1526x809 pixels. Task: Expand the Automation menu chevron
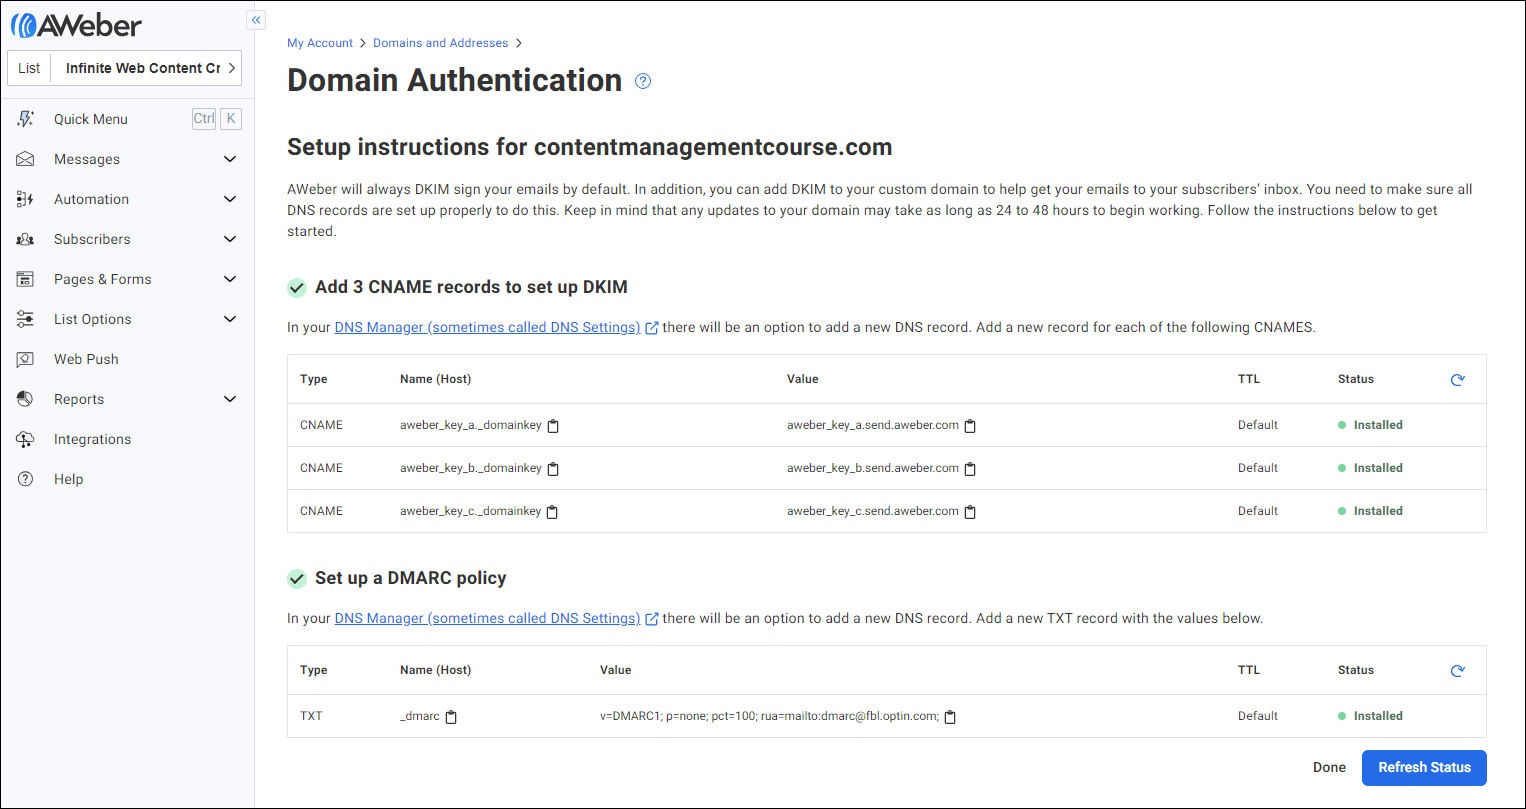pos(230,199)
